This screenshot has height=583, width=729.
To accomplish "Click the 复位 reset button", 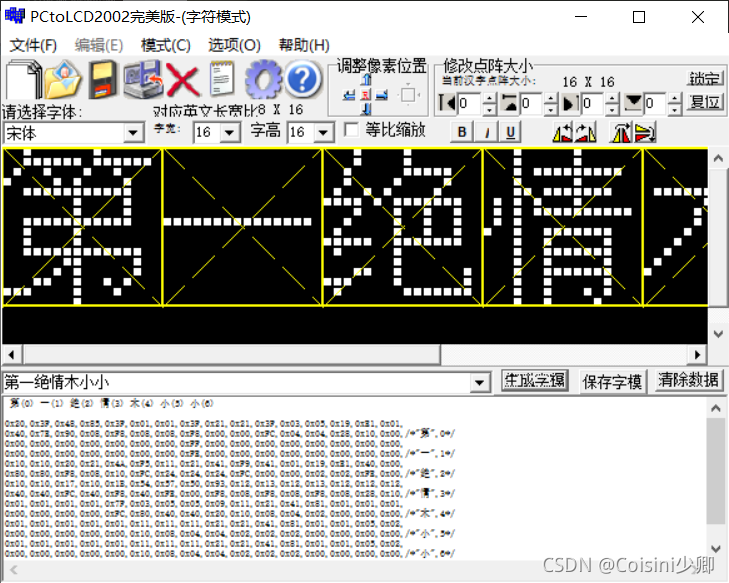I will pos(705,102).
